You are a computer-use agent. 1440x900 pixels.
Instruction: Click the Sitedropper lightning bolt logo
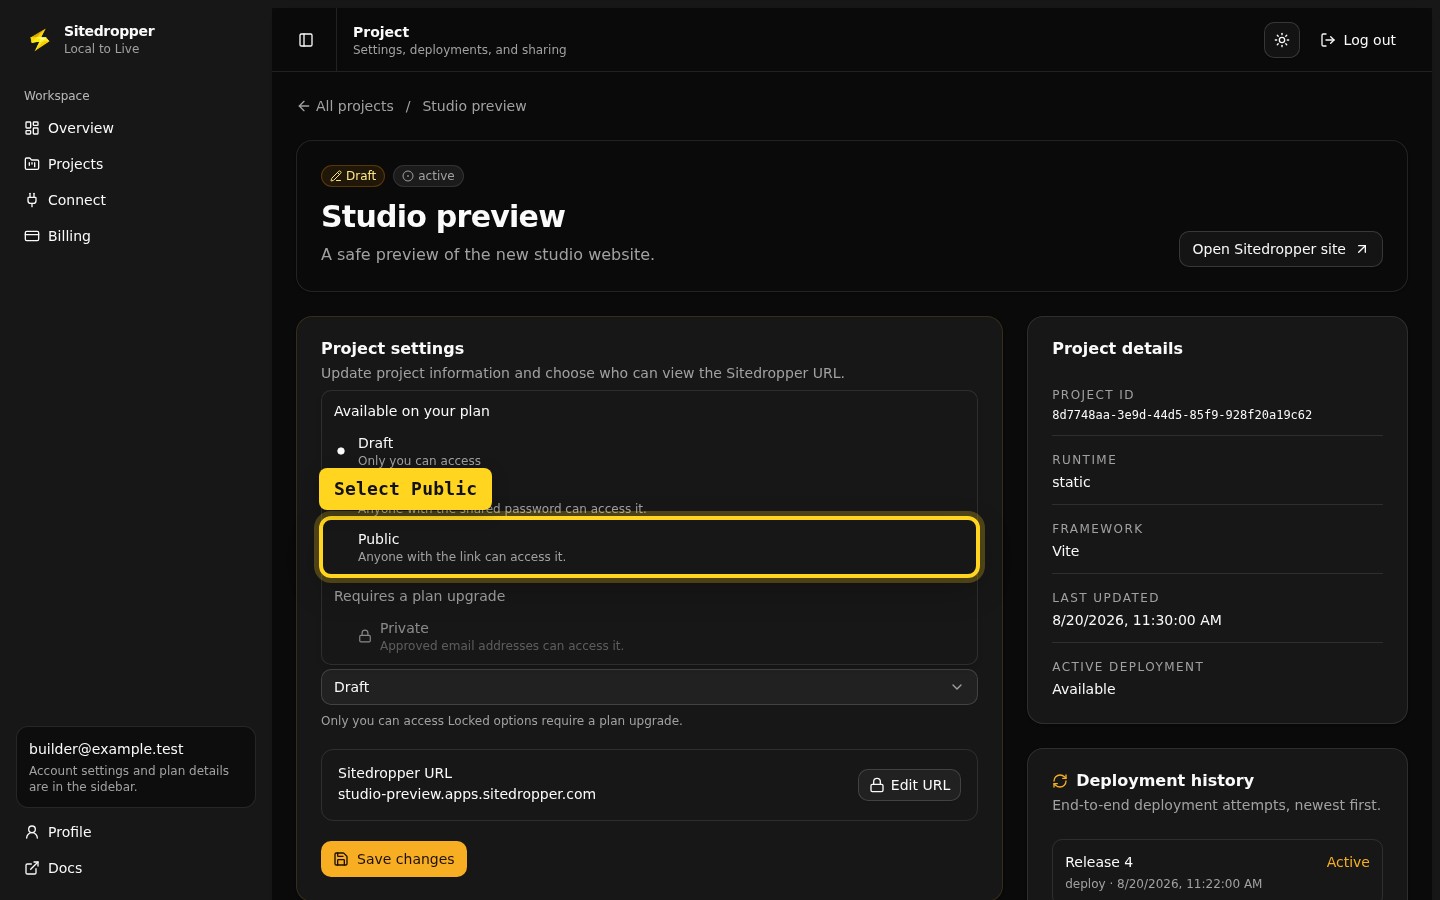(40, 40)
